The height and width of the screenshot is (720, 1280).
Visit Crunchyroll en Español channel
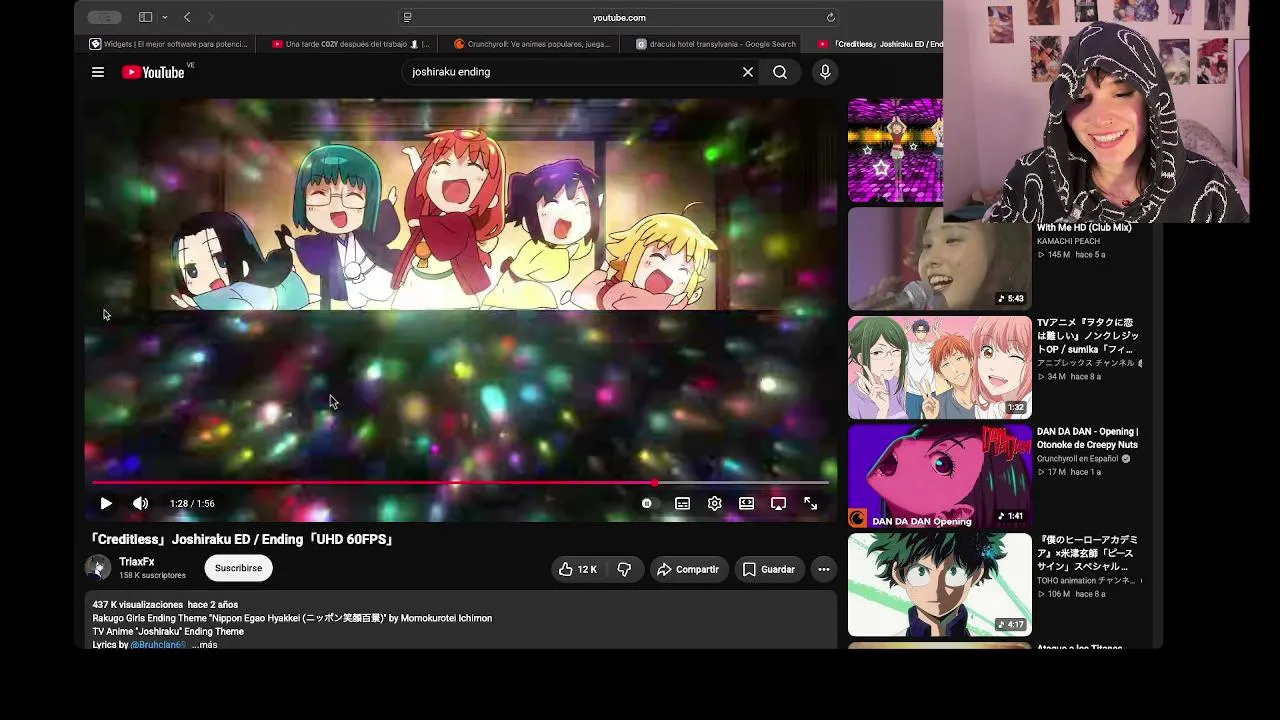(x=1078, y=459)
